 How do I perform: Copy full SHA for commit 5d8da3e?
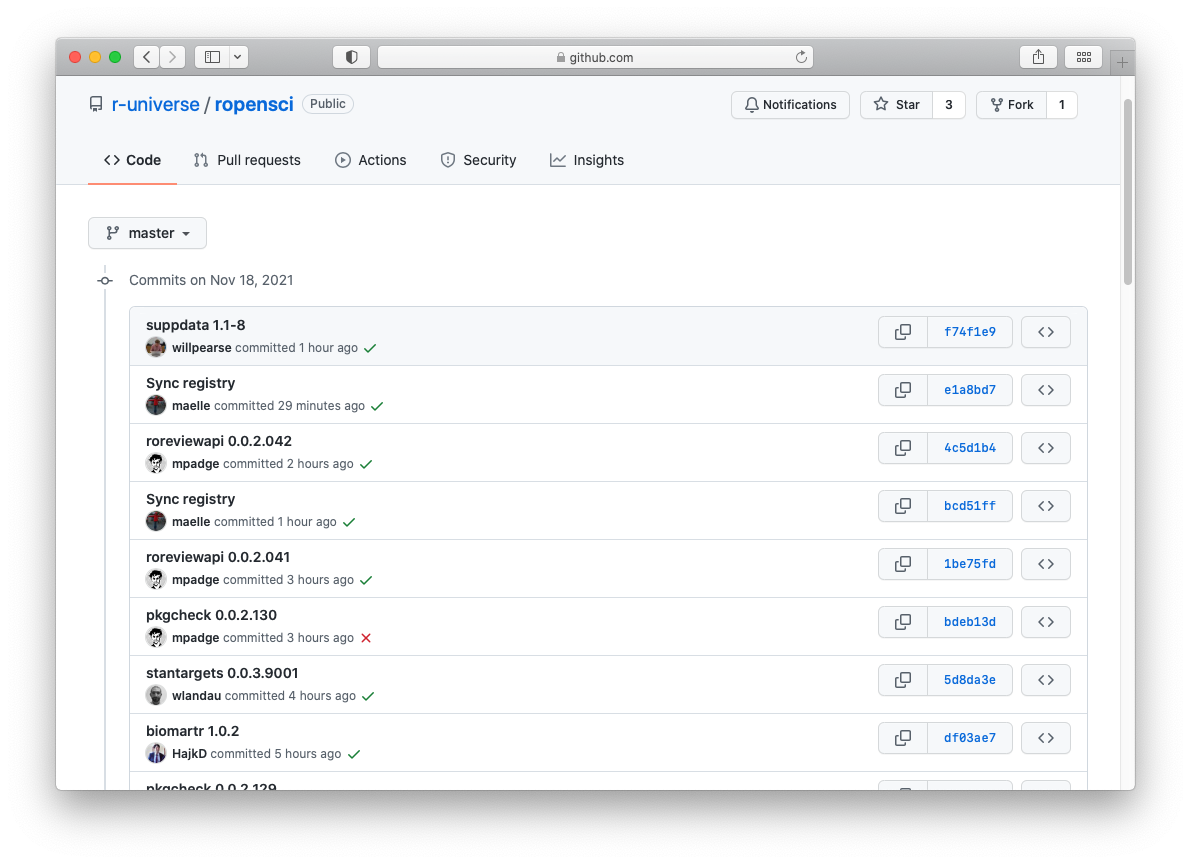pos(902,680)
